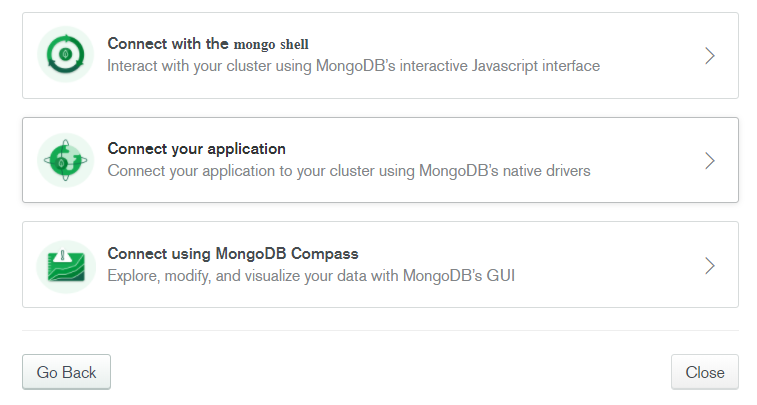Expand the mongo shell option chevron
This screenshot has height=405, width=757.
click(x=709, y=56)
